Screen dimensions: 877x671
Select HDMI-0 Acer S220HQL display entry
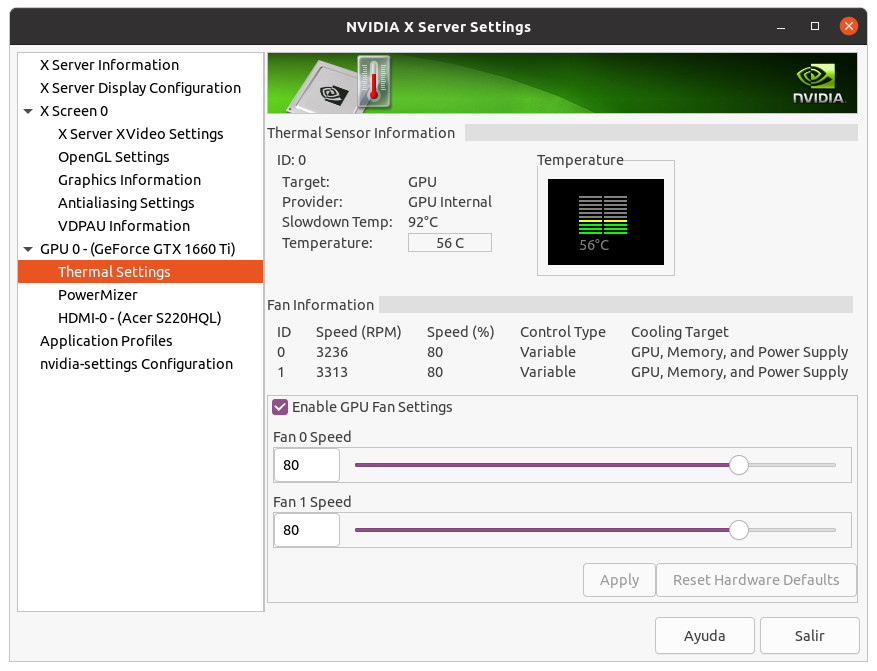139,318
